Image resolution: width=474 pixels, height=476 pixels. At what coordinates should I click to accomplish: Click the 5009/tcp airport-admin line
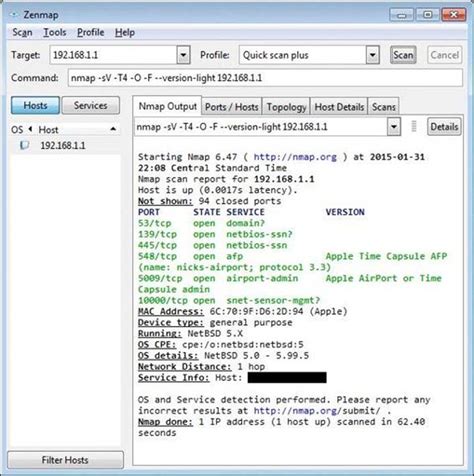click(289, 278)
